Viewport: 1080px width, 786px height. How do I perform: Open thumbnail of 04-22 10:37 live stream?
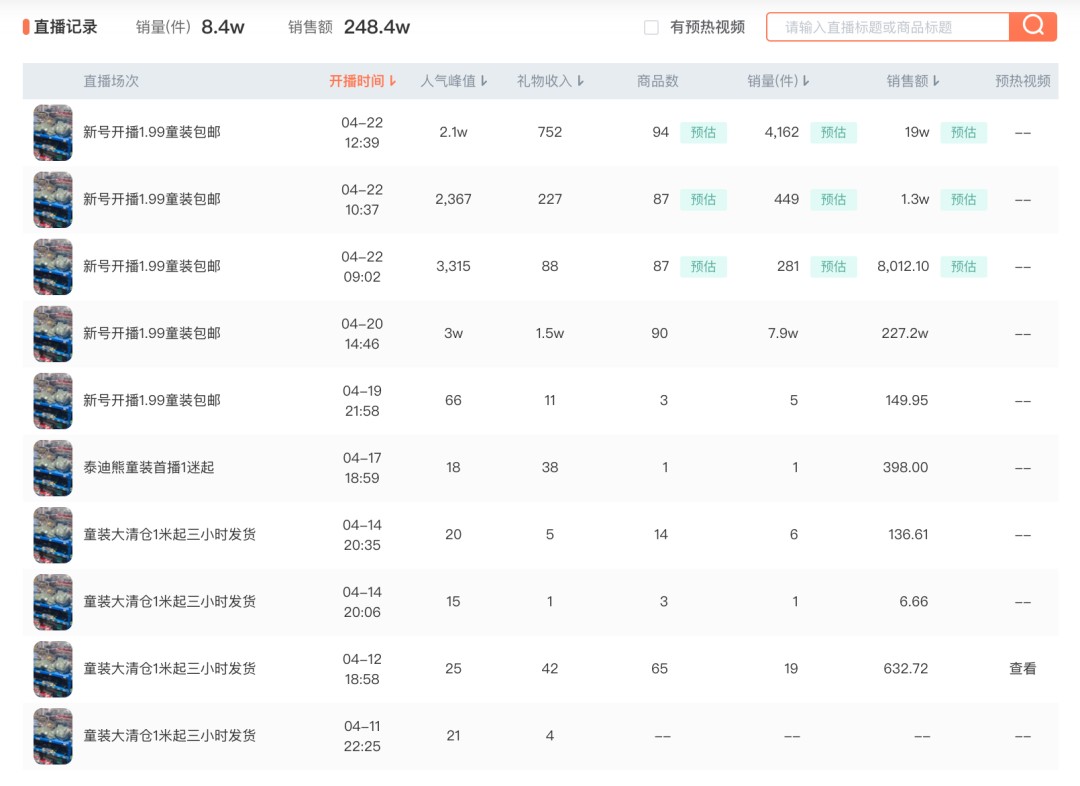53,199
